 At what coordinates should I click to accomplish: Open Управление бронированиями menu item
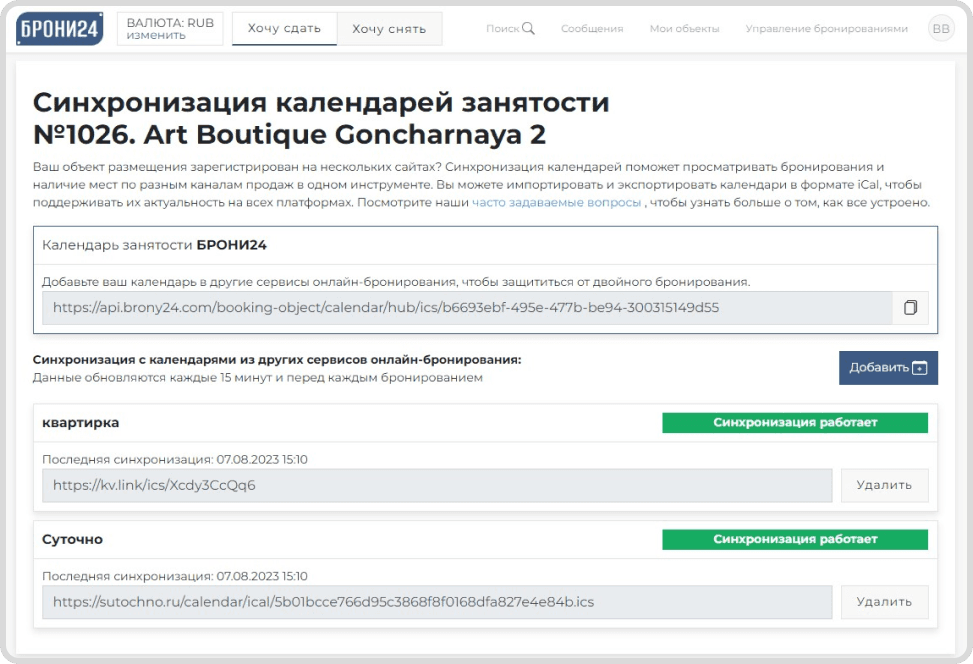827,29
